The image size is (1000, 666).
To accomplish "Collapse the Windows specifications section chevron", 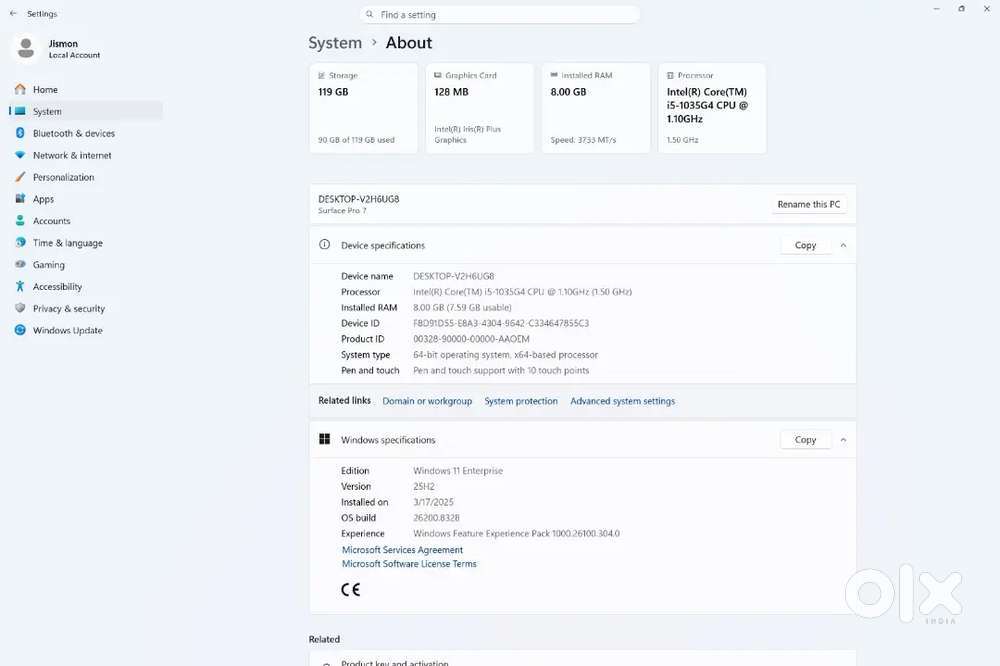I will [843, 440].
